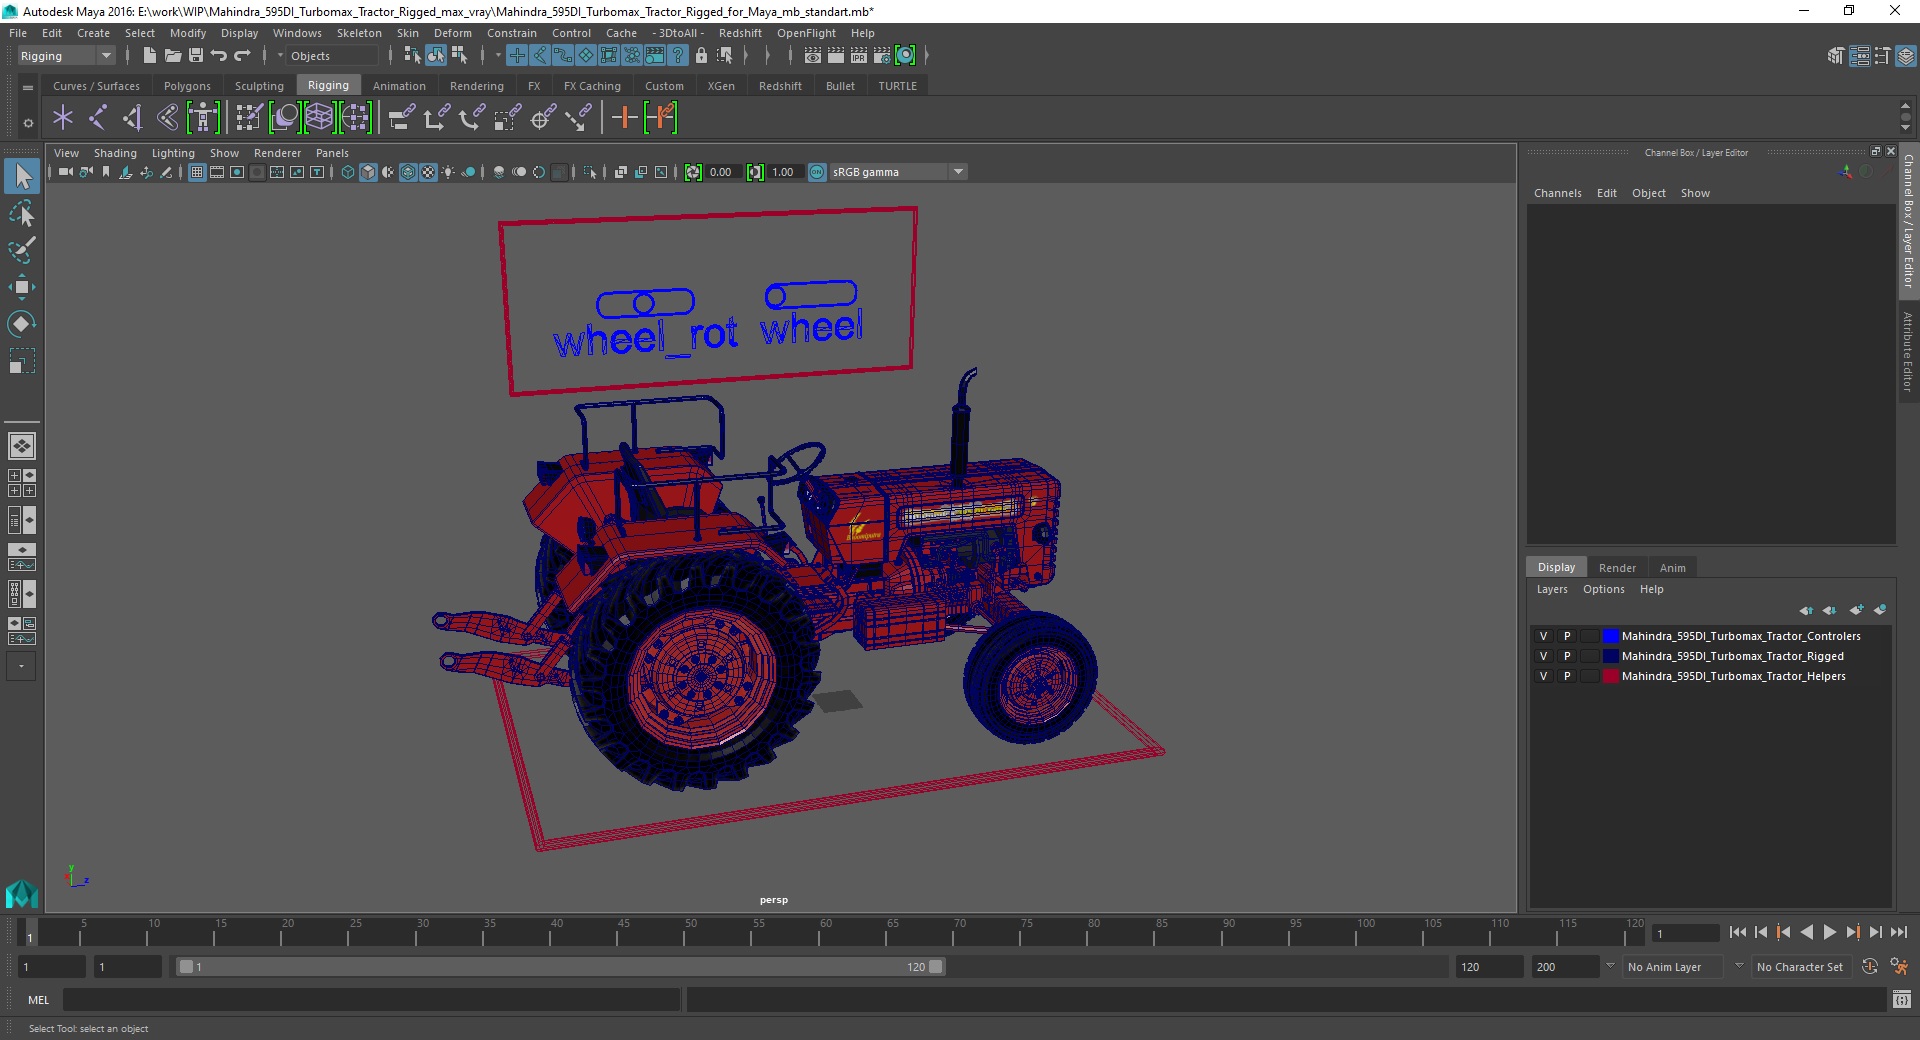1920x1040 pixels.
Task: Toggle playback P of Tractor_Helpers layer
Action: (1567, 676)
